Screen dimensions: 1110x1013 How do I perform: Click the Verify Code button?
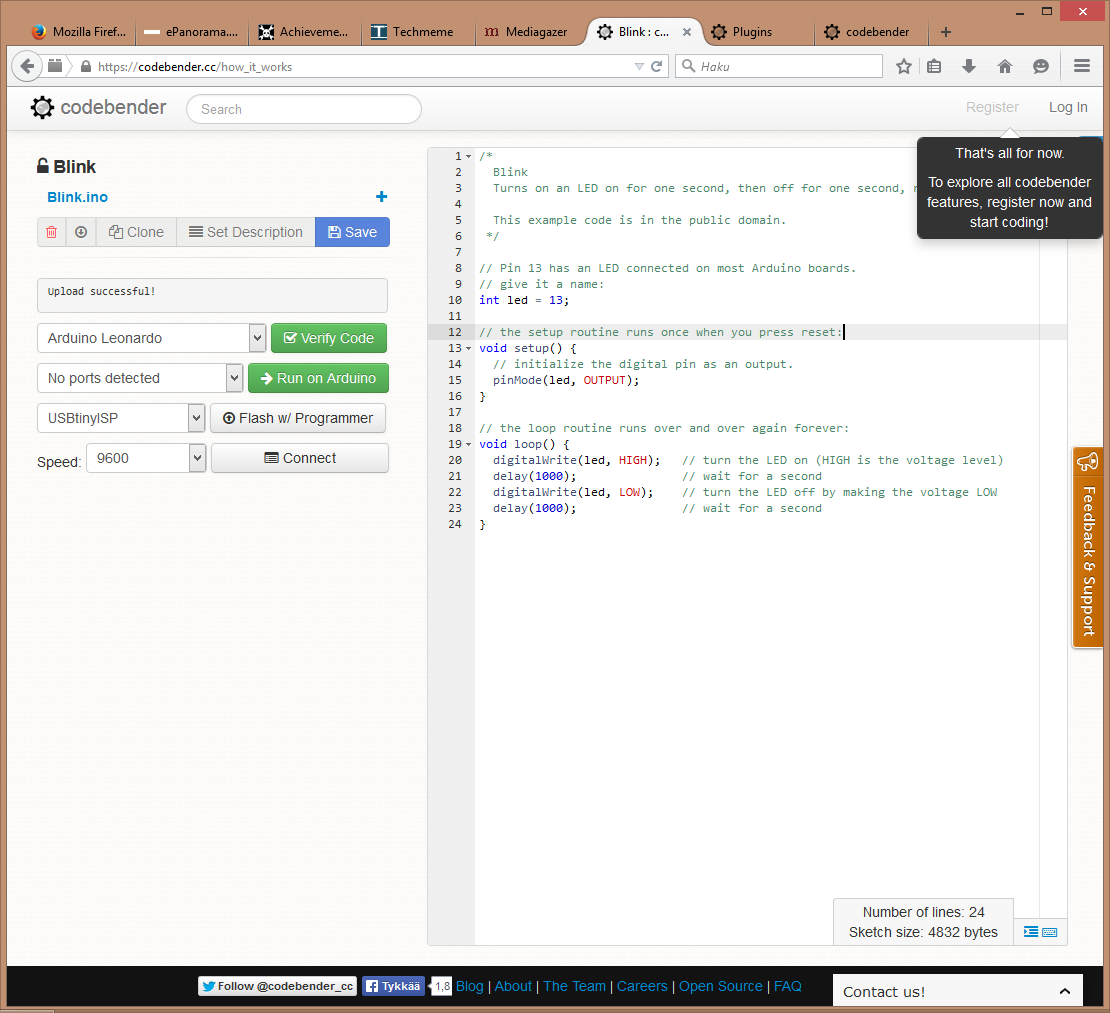click(x=329, y=338)
